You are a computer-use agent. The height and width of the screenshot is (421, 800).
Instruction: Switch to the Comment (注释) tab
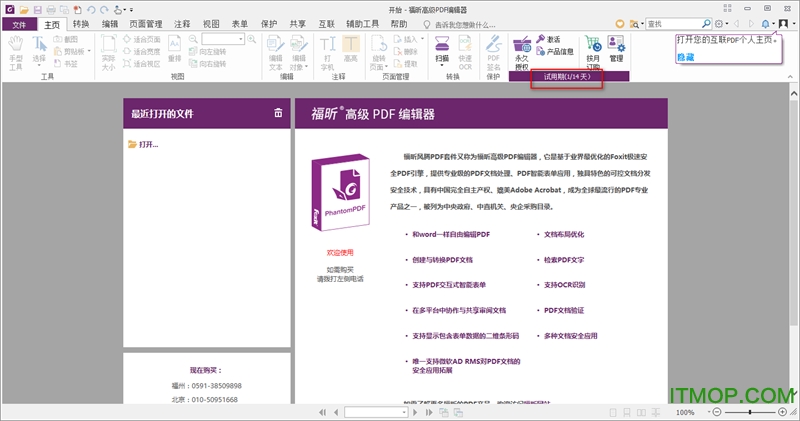182,24
